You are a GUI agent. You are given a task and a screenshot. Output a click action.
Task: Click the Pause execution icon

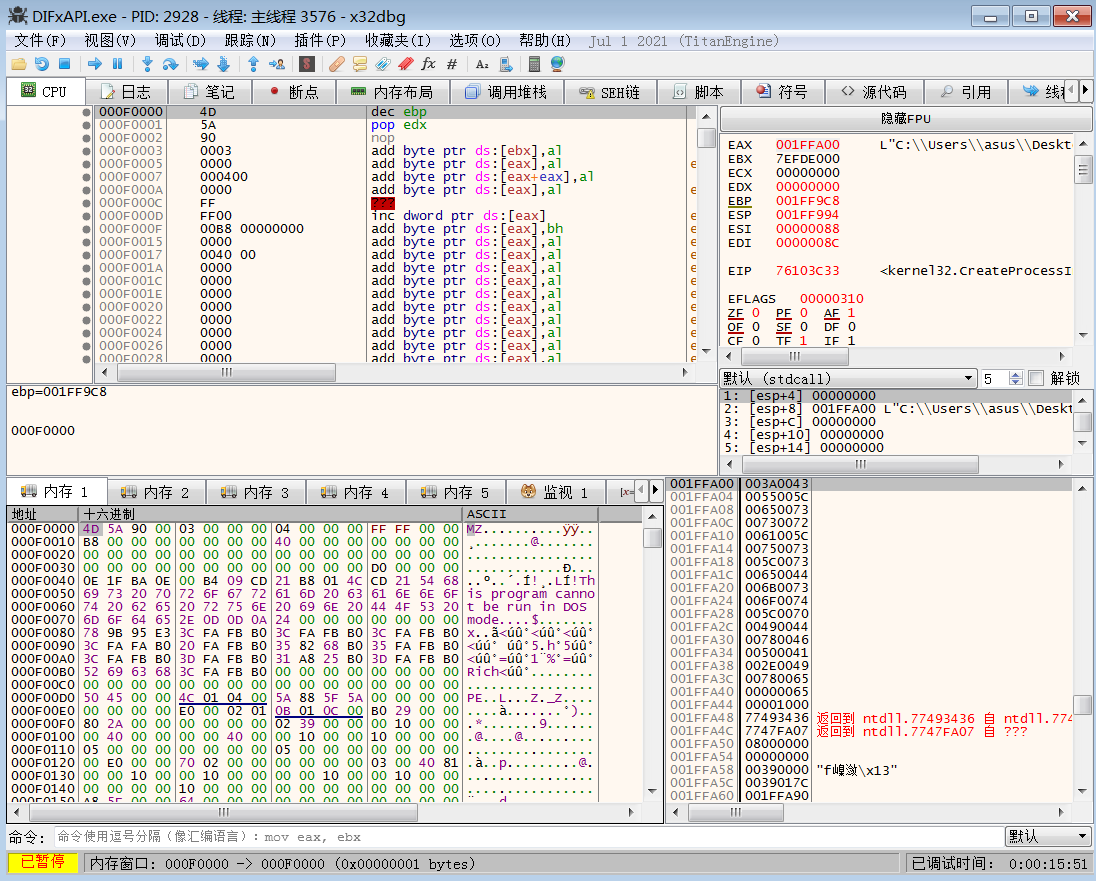click(x=117, y=63)
